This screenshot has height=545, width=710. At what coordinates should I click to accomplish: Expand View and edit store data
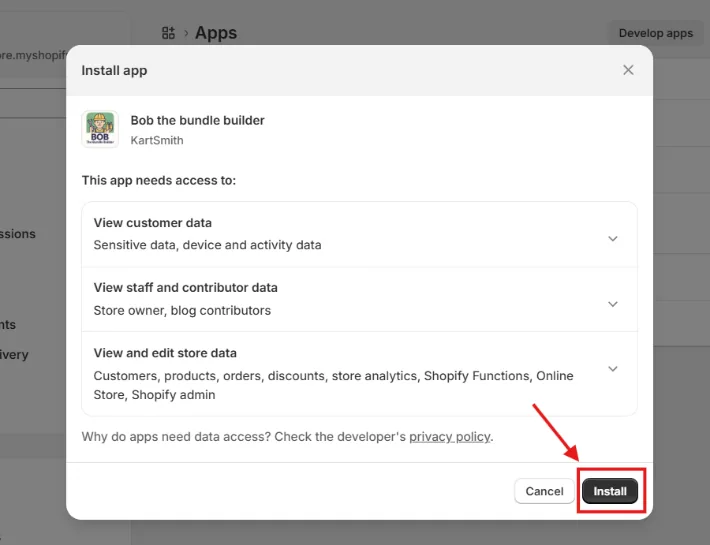(613, 369)
